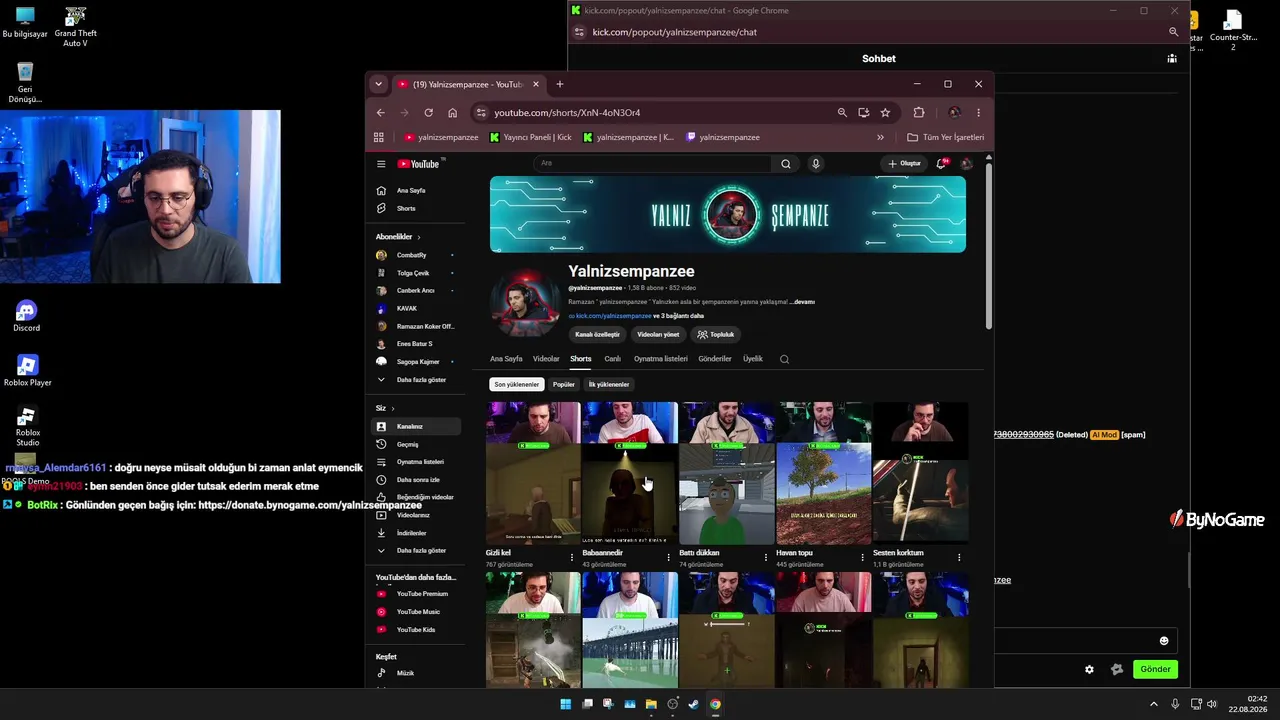1280x720 pixels.
Task: Click the YouTube search input field
Action: 654,164
